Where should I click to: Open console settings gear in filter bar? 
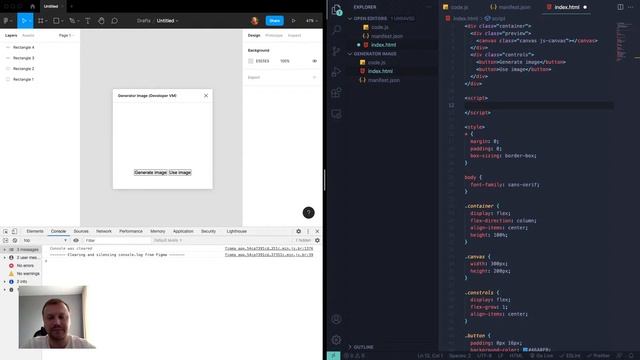pyautogui.click(x=317, y=240)
